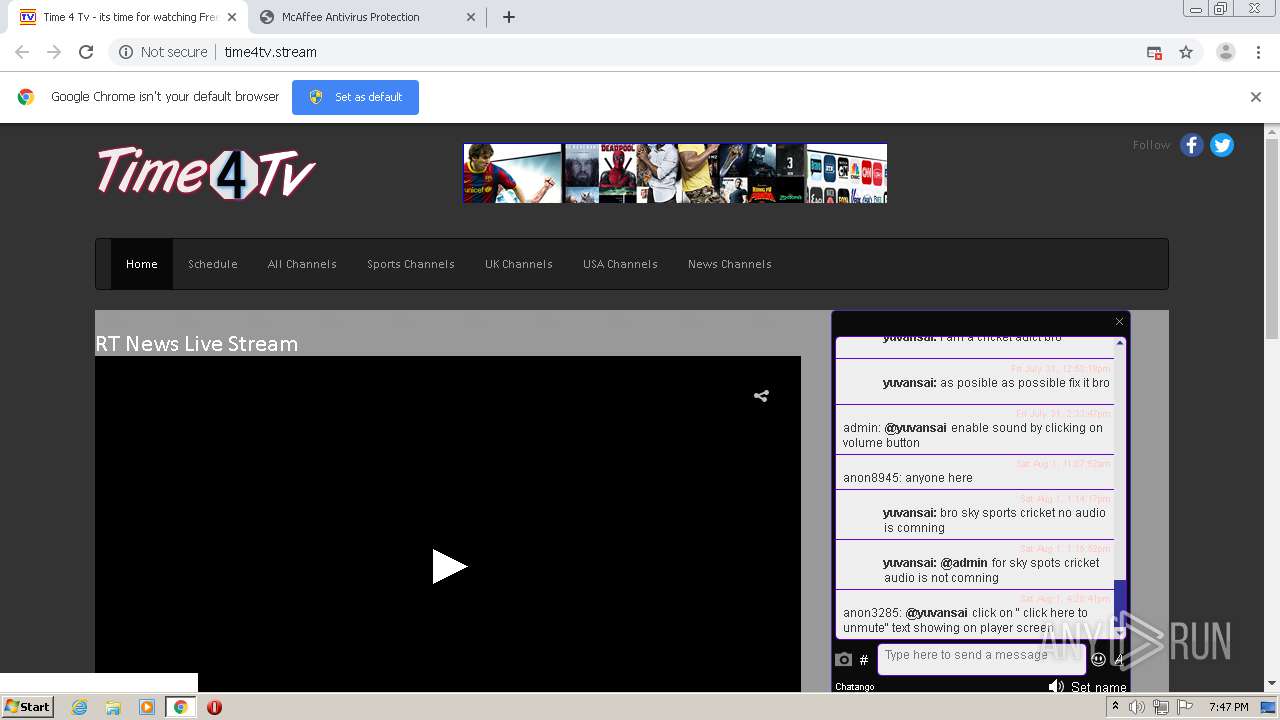Open the Sports Channels menu
Viewport: 1280px width, 720px height.
coord(411,264)
